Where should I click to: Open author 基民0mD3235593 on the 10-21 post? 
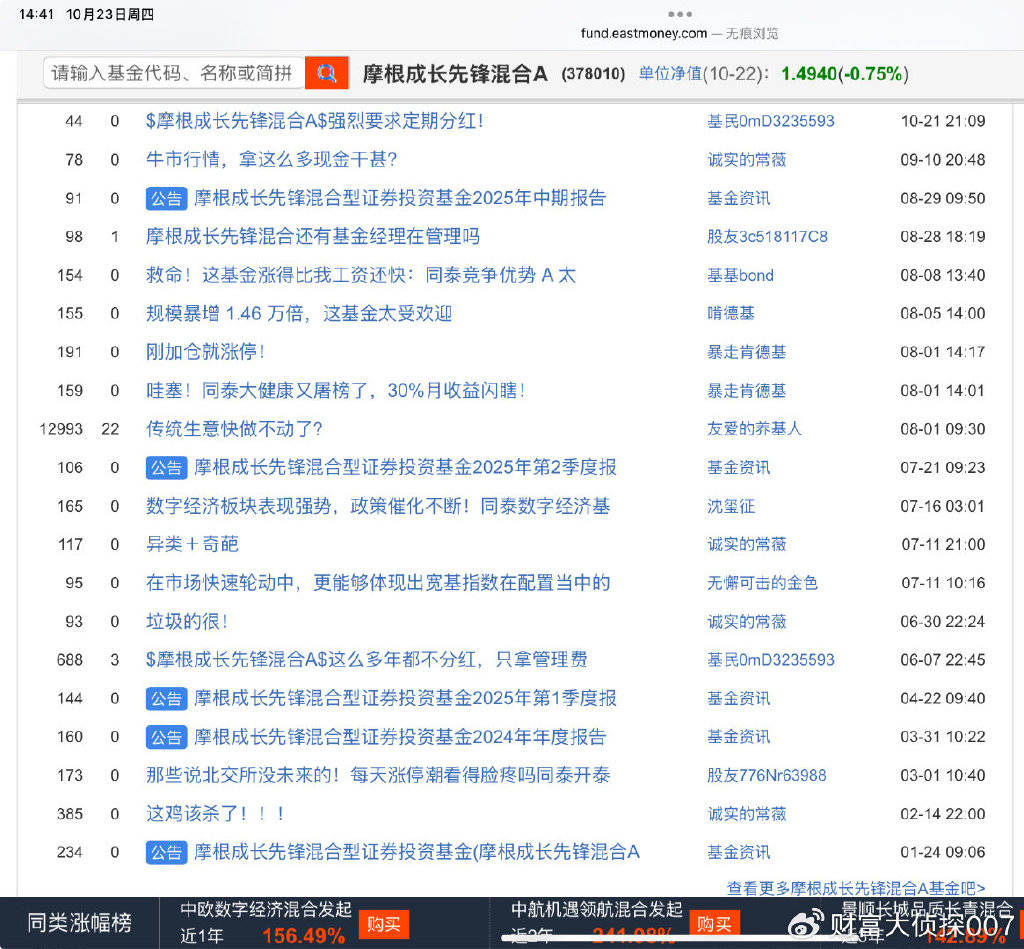pyautogui.click(x=770, y=121)
